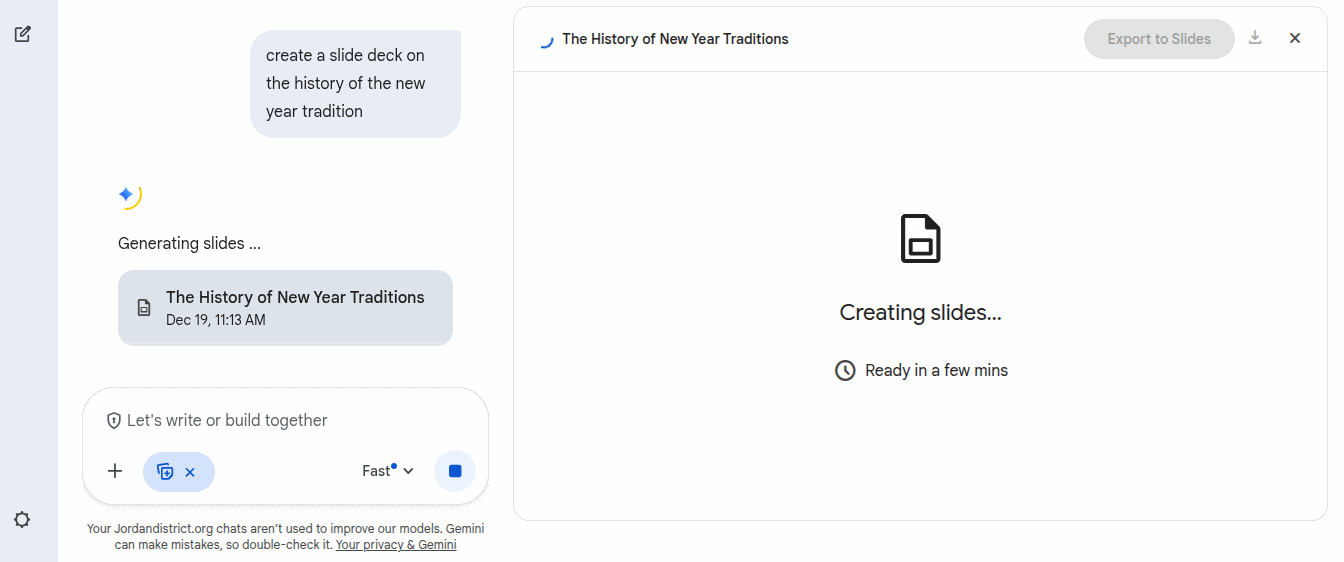Toggle the selected Canvas tool chip

(166, 472)
